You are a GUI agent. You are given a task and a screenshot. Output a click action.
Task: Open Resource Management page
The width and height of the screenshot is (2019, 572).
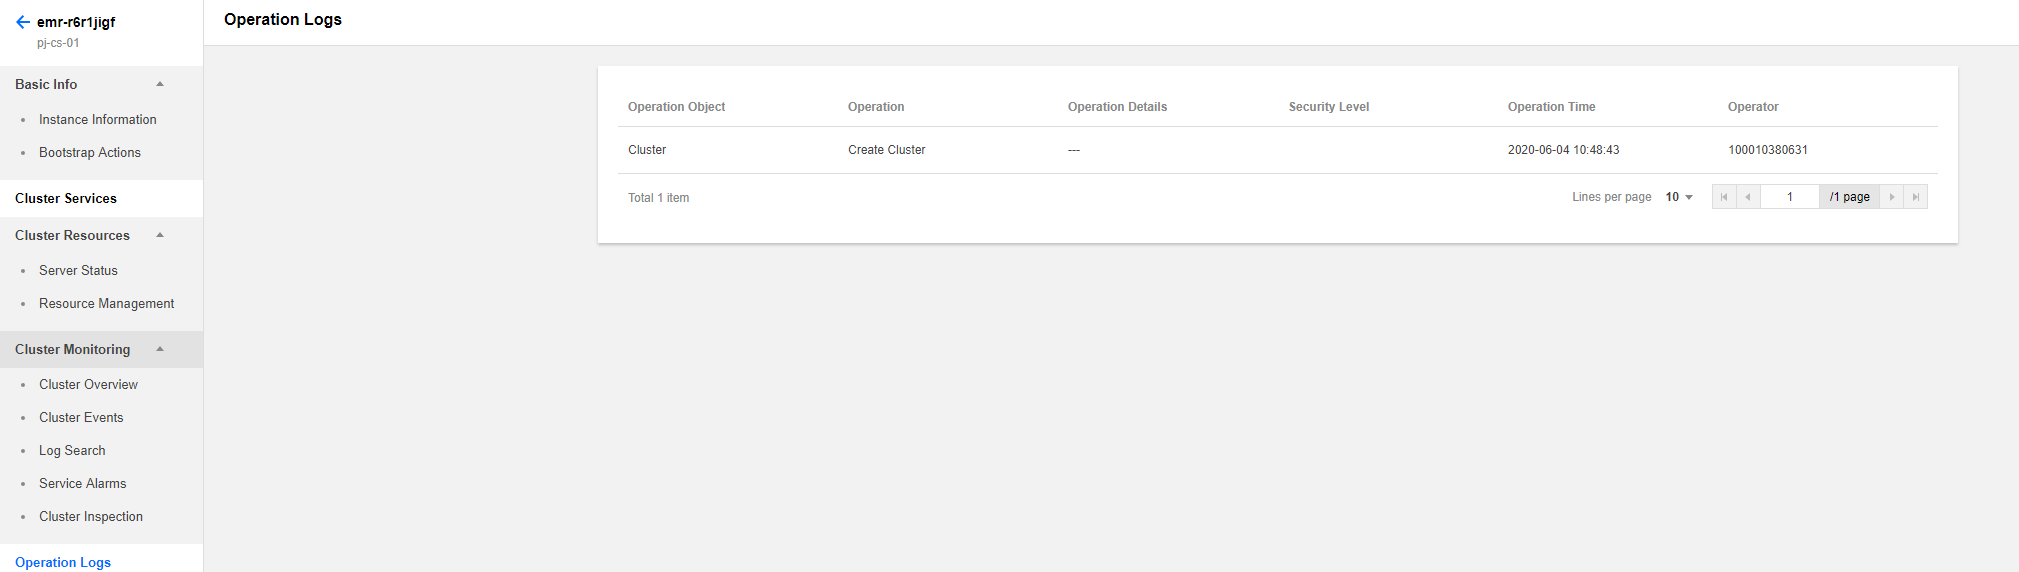pos(107,303)
